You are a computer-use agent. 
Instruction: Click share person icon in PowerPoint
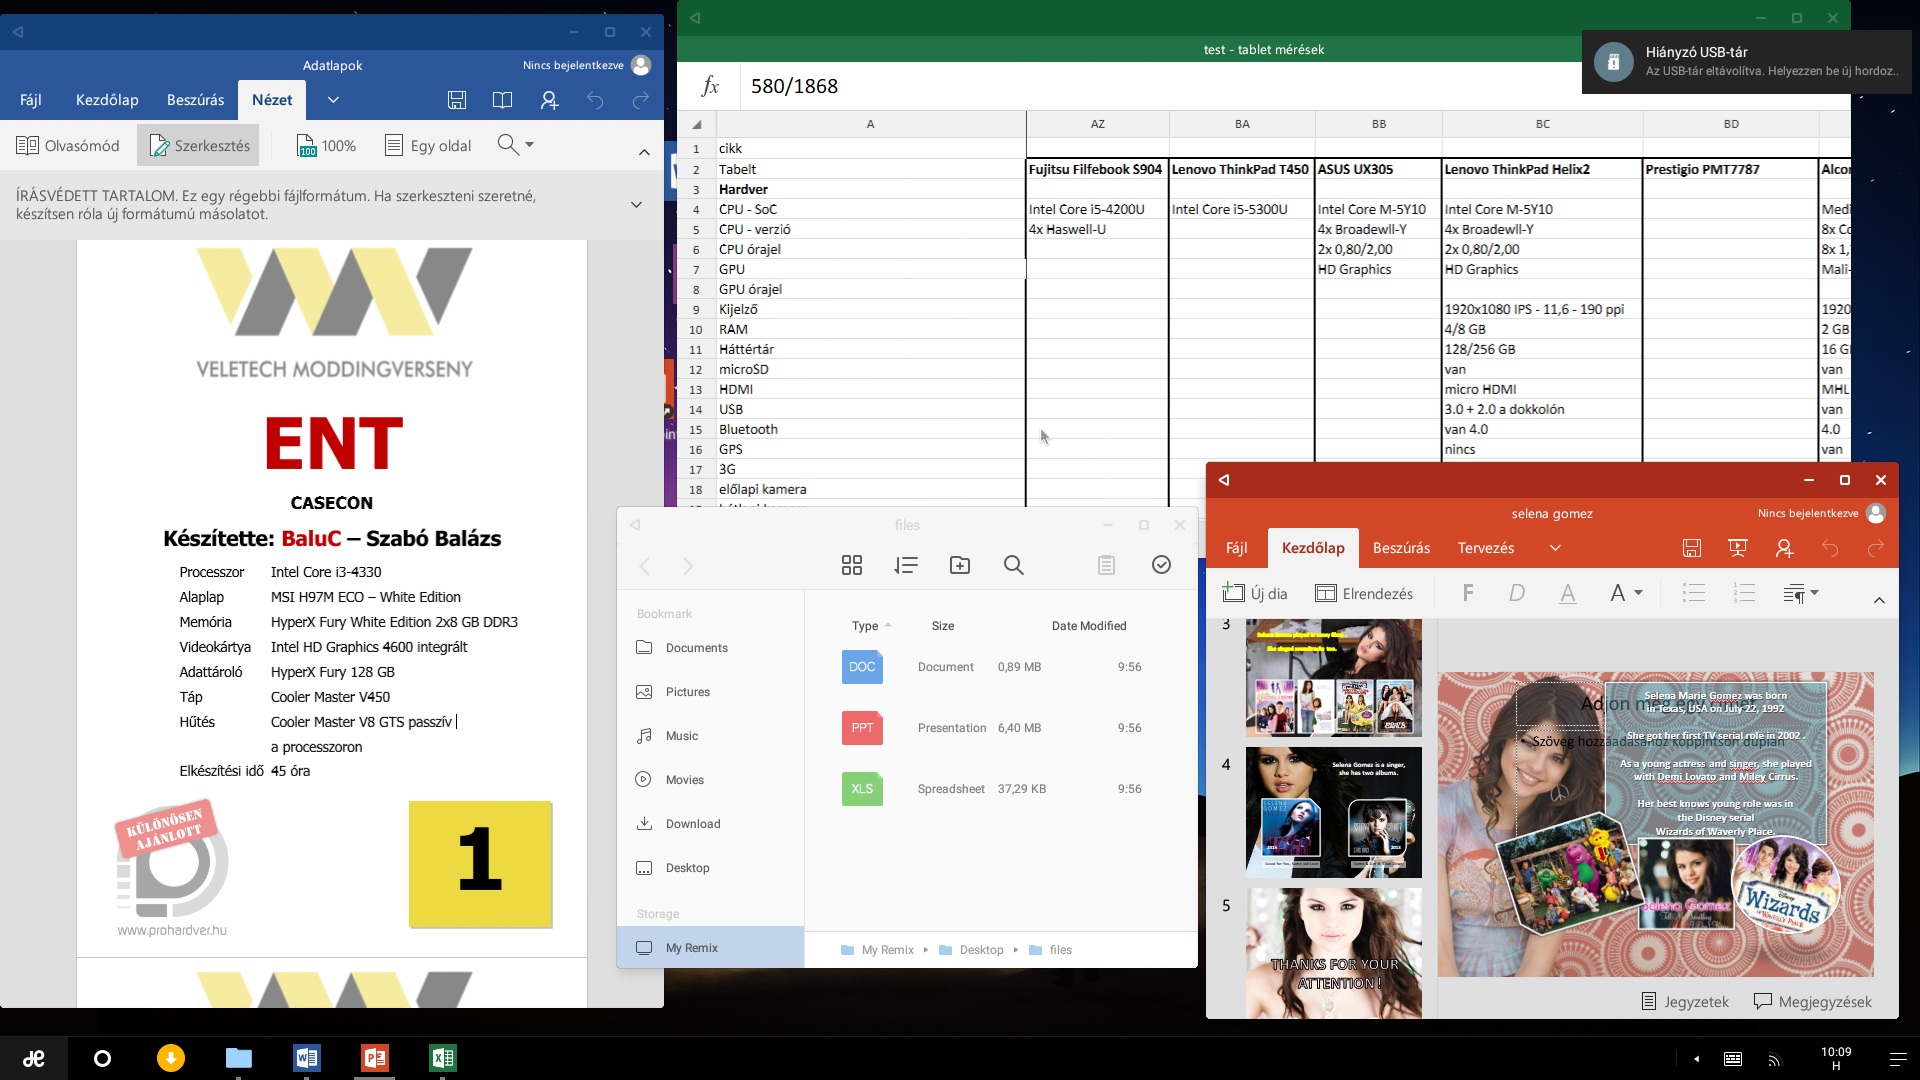tap(1784, 548)
